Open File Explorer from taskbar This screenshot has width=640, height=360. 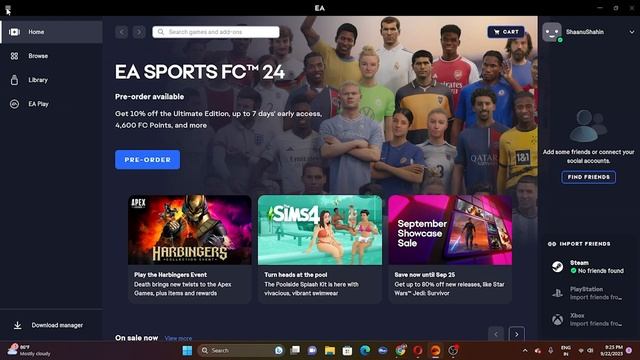pyautogui.click(x=330, y=351)
